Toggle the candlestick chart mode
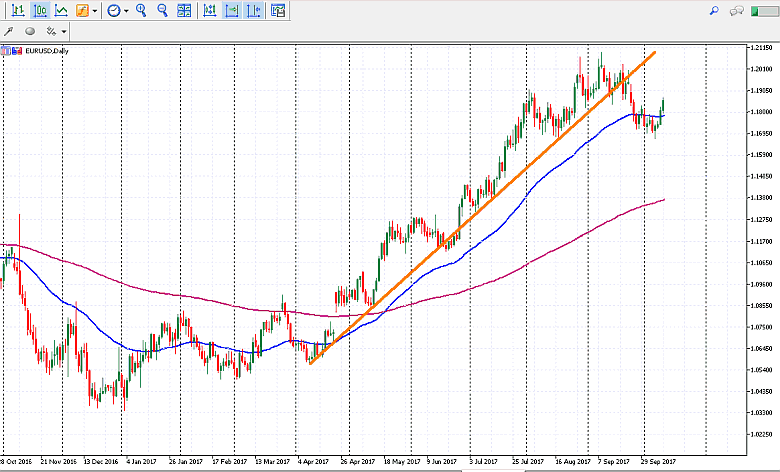This screenshot has width=780, height=472. coord(39,11)
